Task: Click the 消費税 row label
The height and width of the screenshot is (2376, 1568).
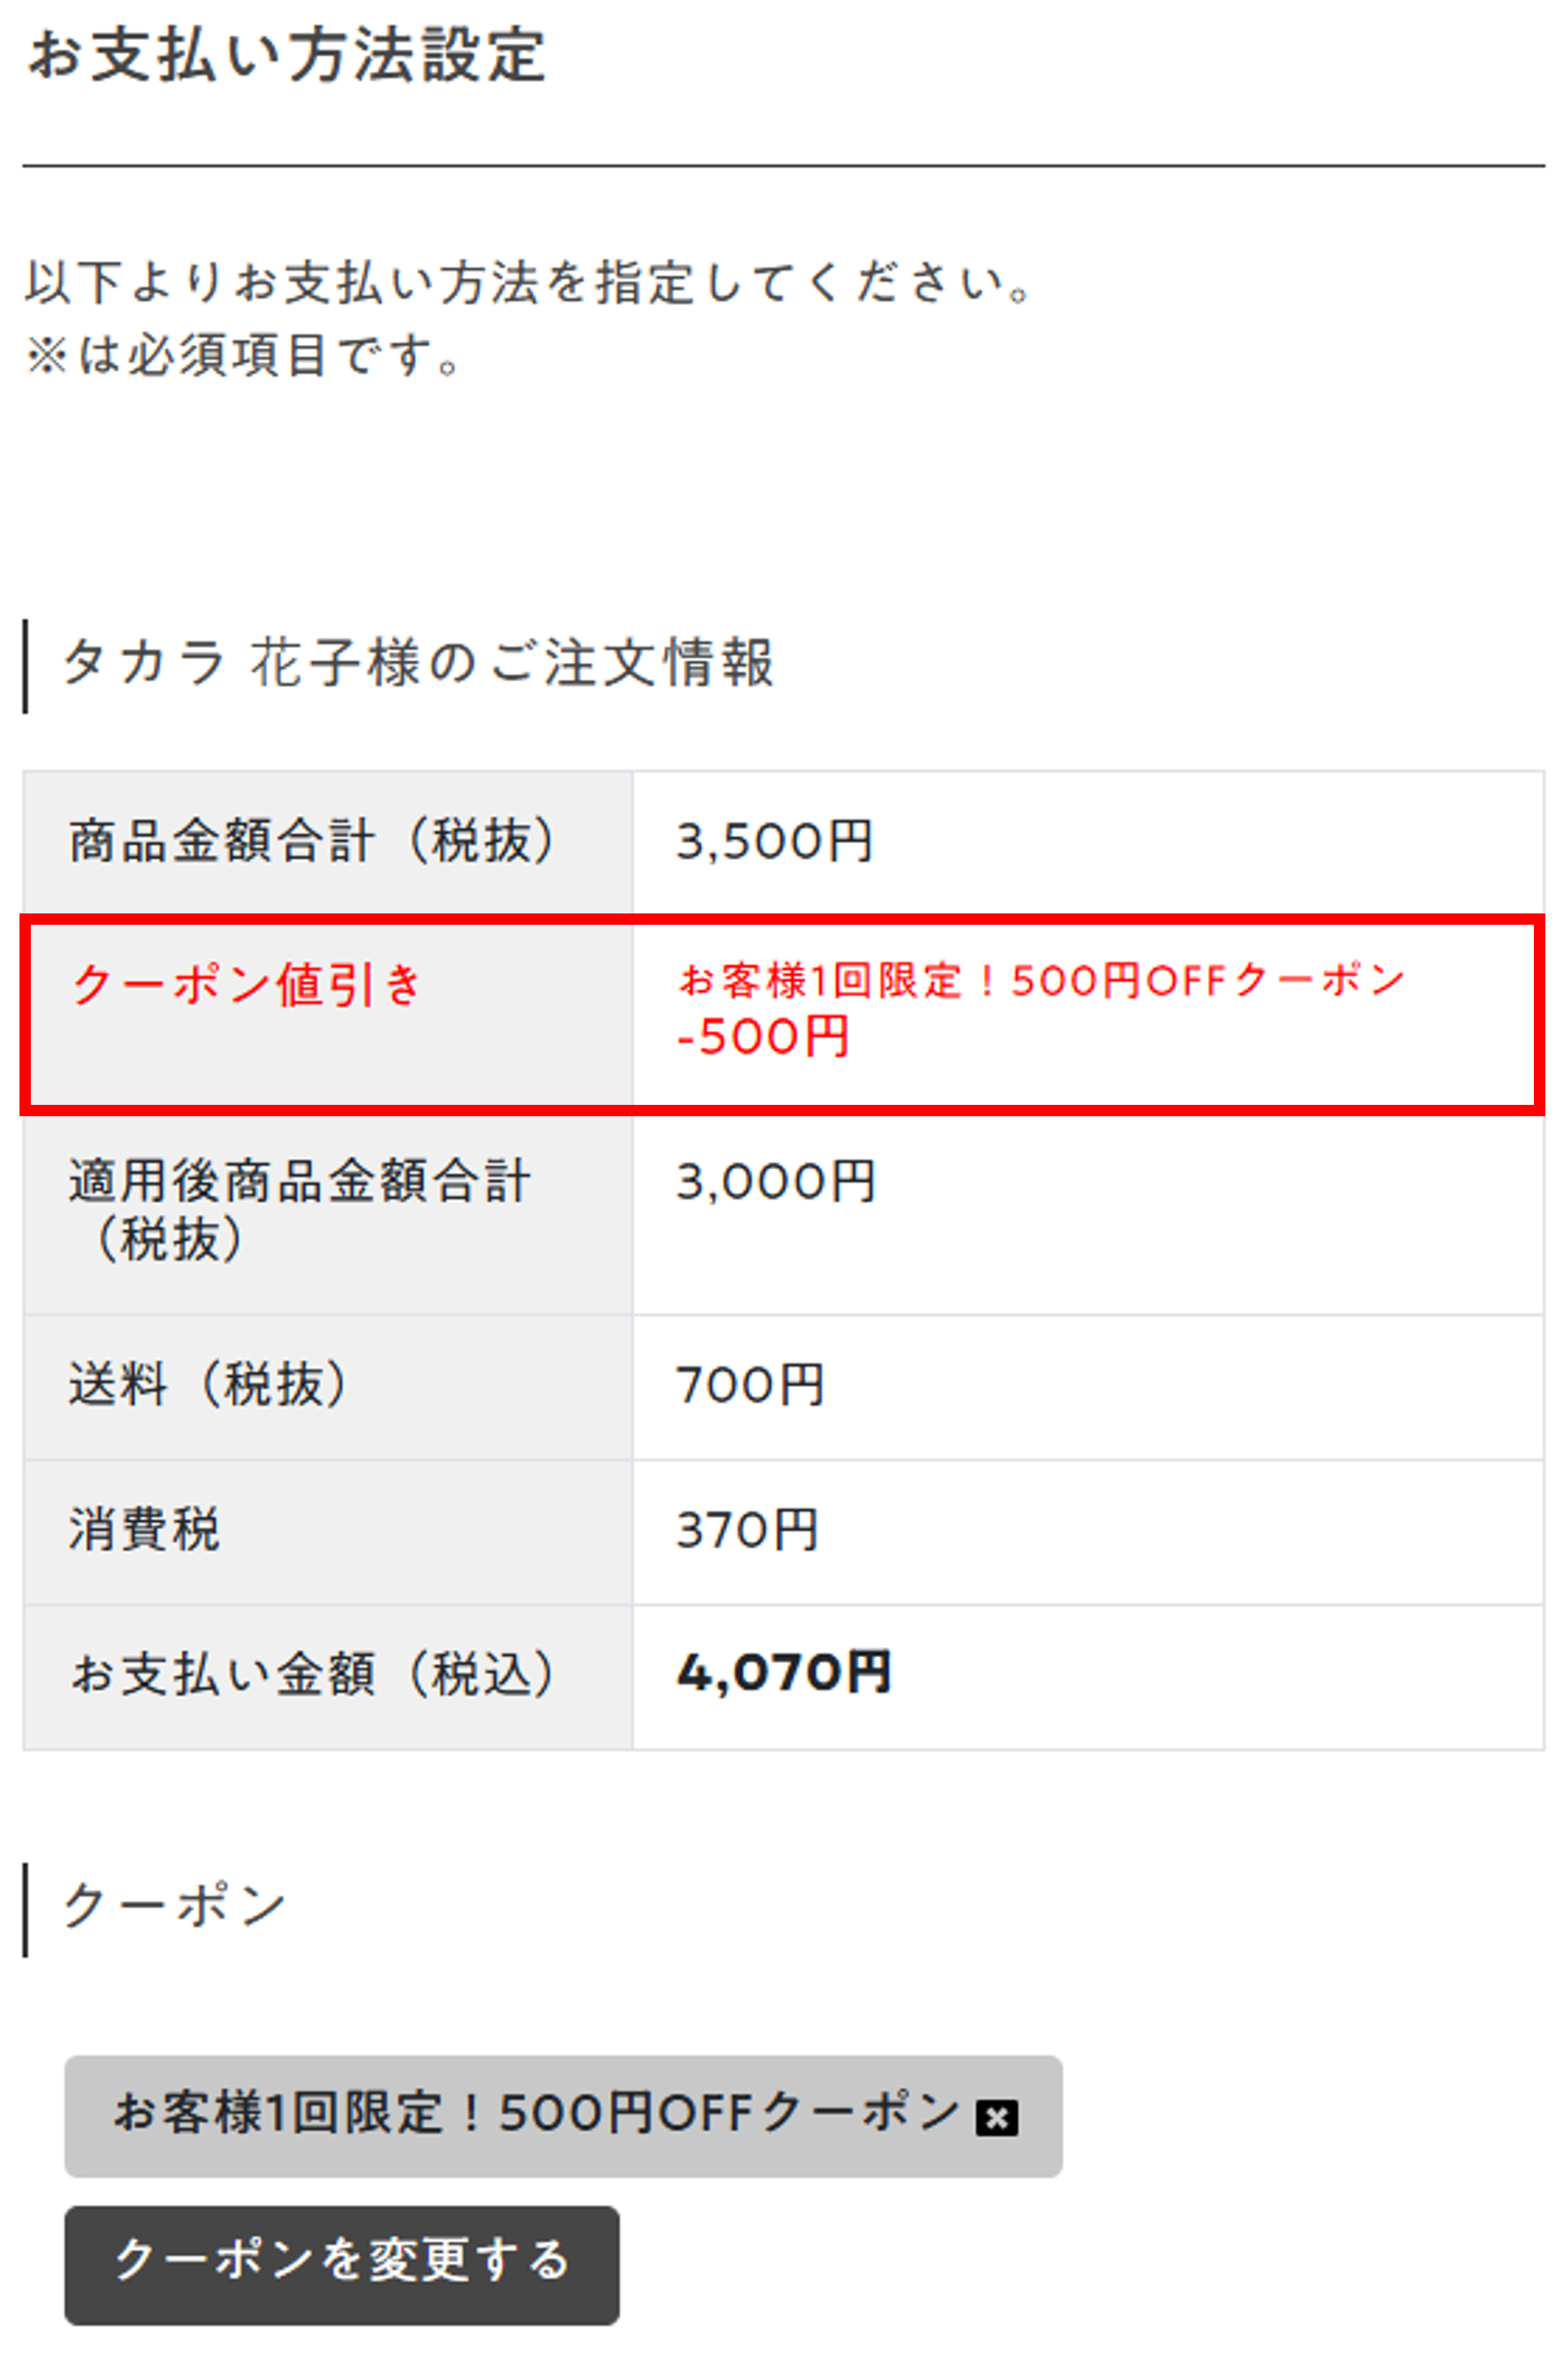Action: 144,1530
